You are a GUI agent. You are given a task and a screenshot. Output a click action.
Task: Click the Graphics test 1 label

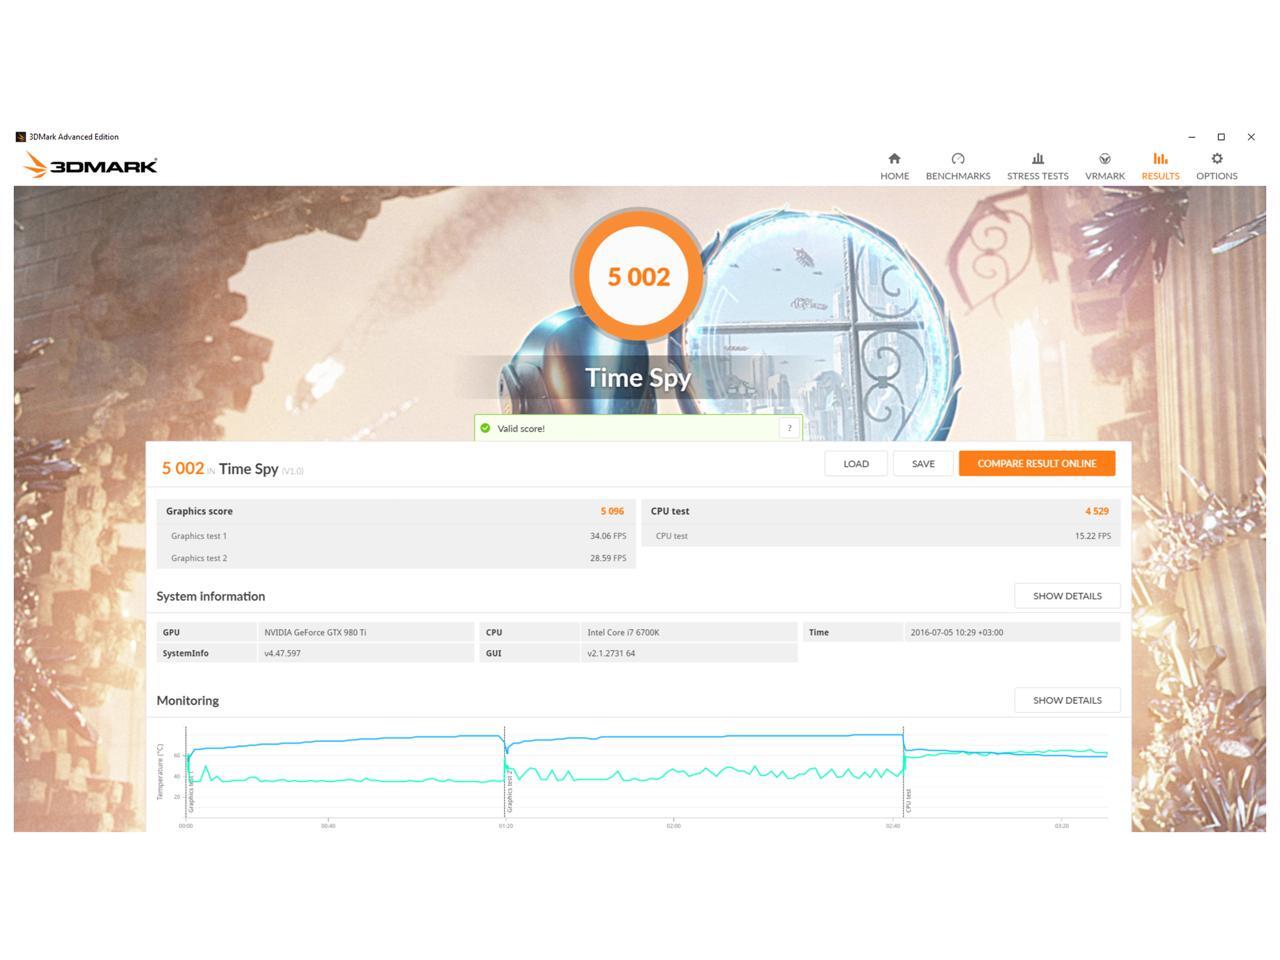[199, 536]
